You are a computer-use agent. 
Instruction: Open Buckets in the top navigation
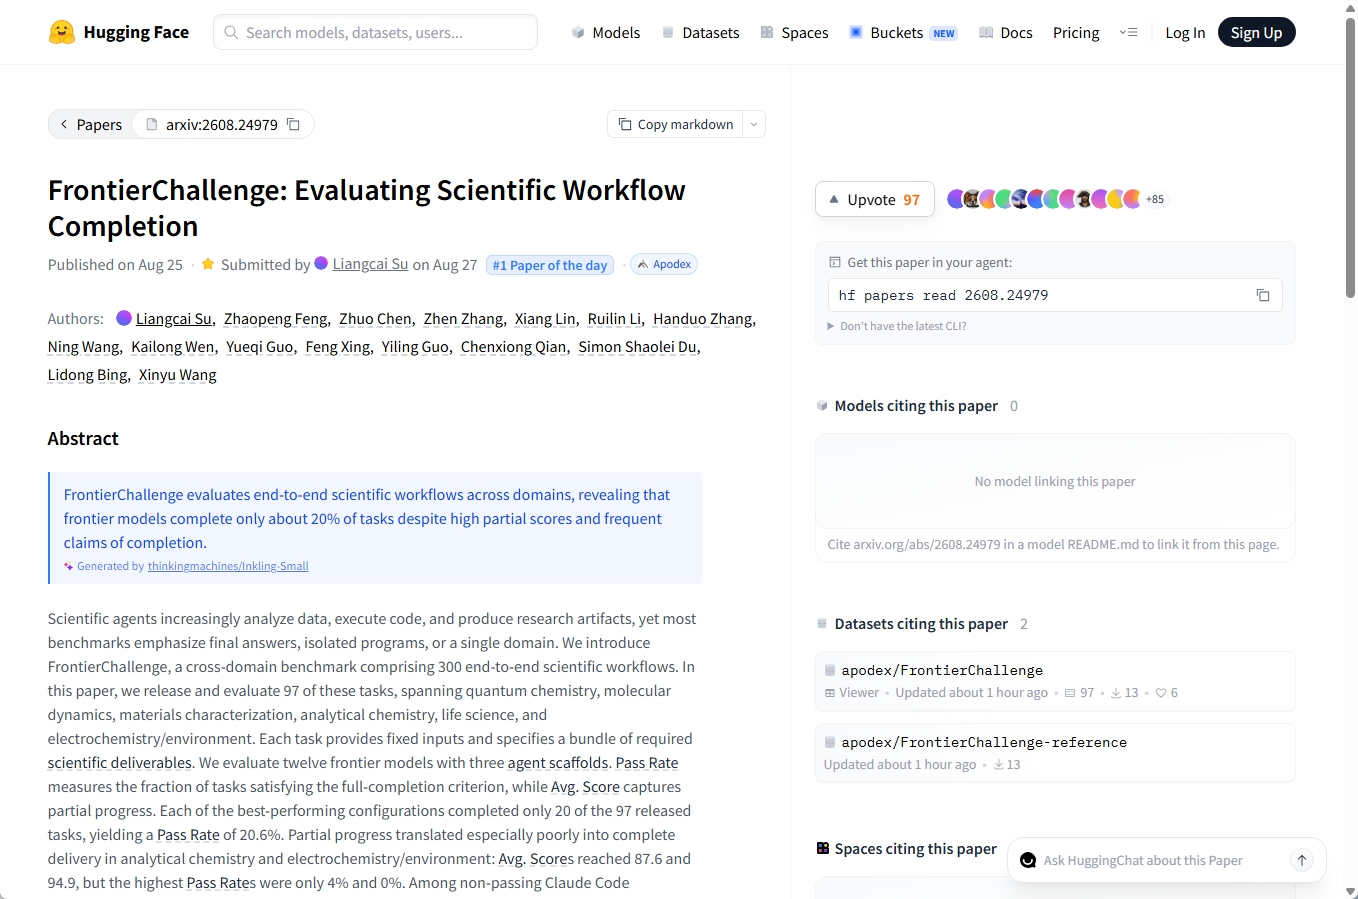[x=902, y=32]
